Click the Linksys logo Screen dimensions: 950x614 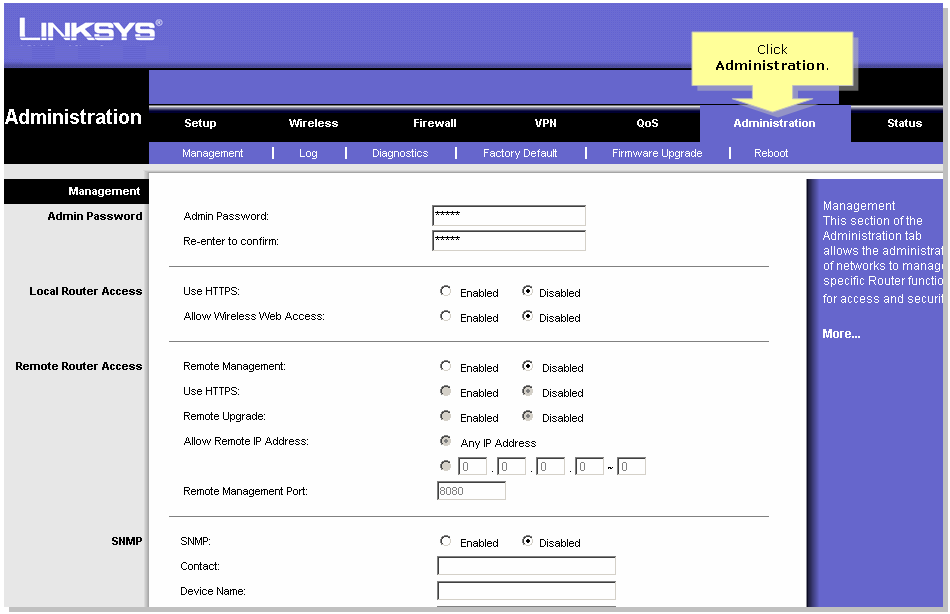point(90,30)
